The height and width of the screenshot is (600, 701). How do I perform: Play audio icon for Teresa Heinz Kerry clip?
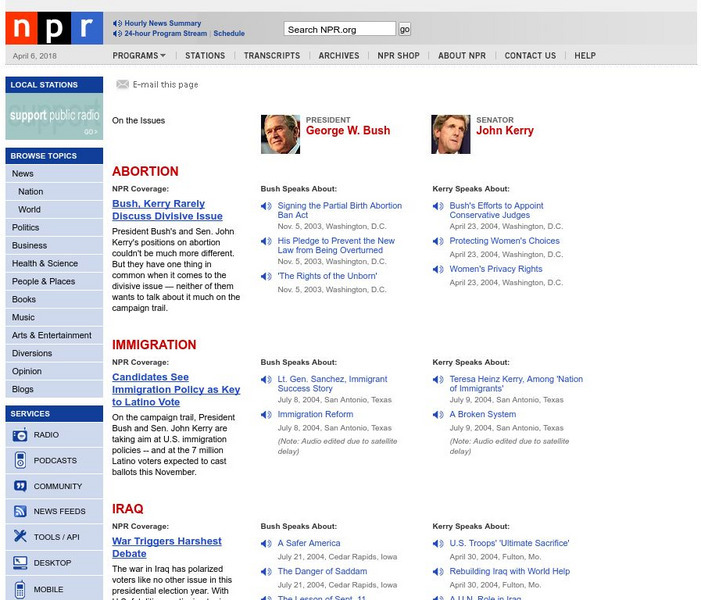click(x=438, y=380)
